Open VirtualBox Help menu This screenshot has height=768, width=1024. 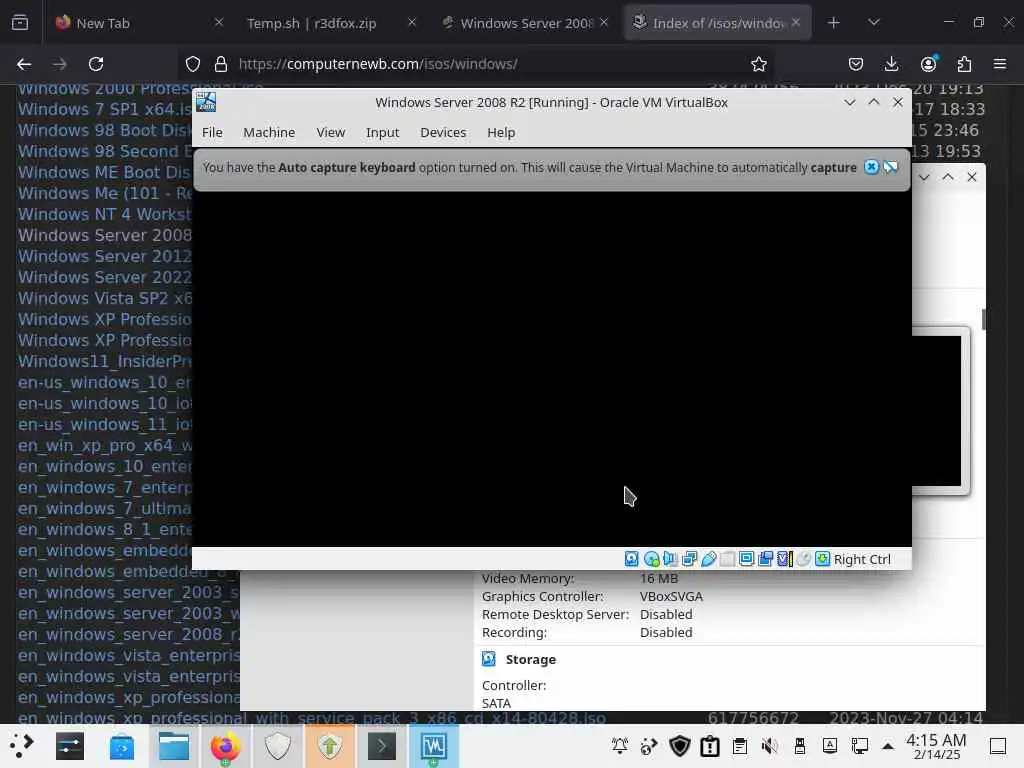coord(501,133)
